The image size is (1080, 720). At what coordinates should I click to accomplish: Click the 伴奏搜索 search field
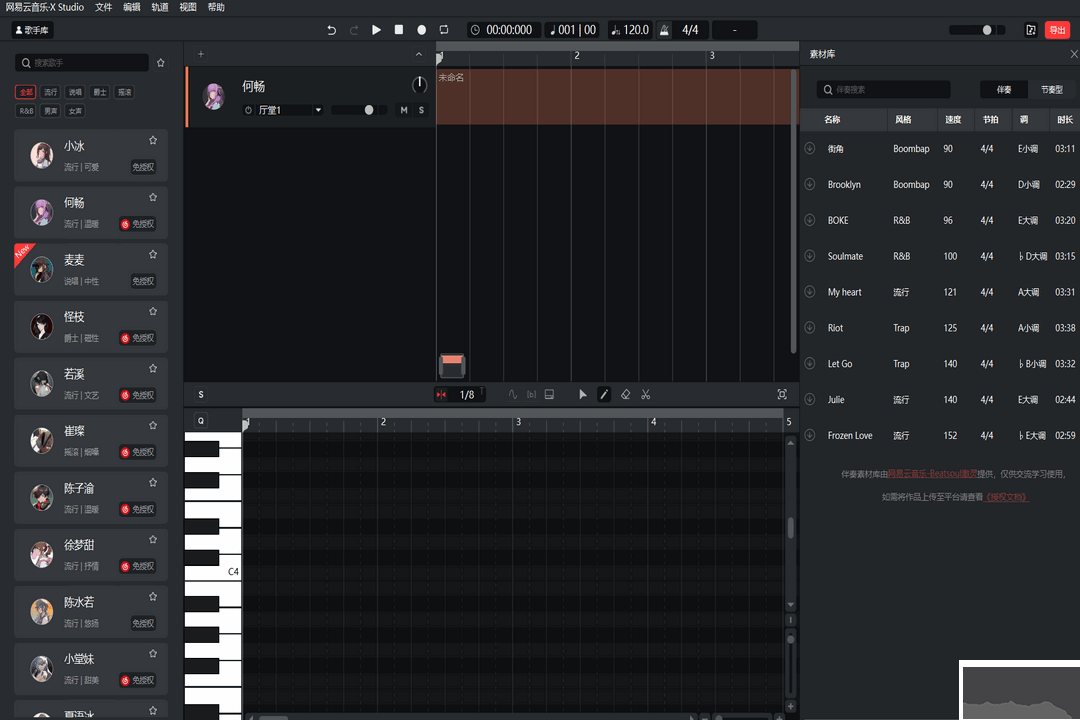tap(883, 89)
